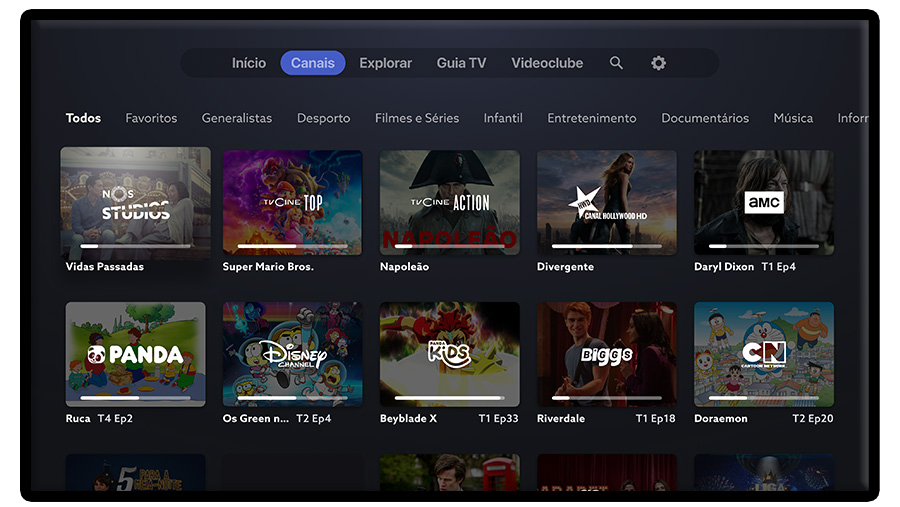Click the Ruca programme title
The image size is (900, 507).
pos(78,419)
